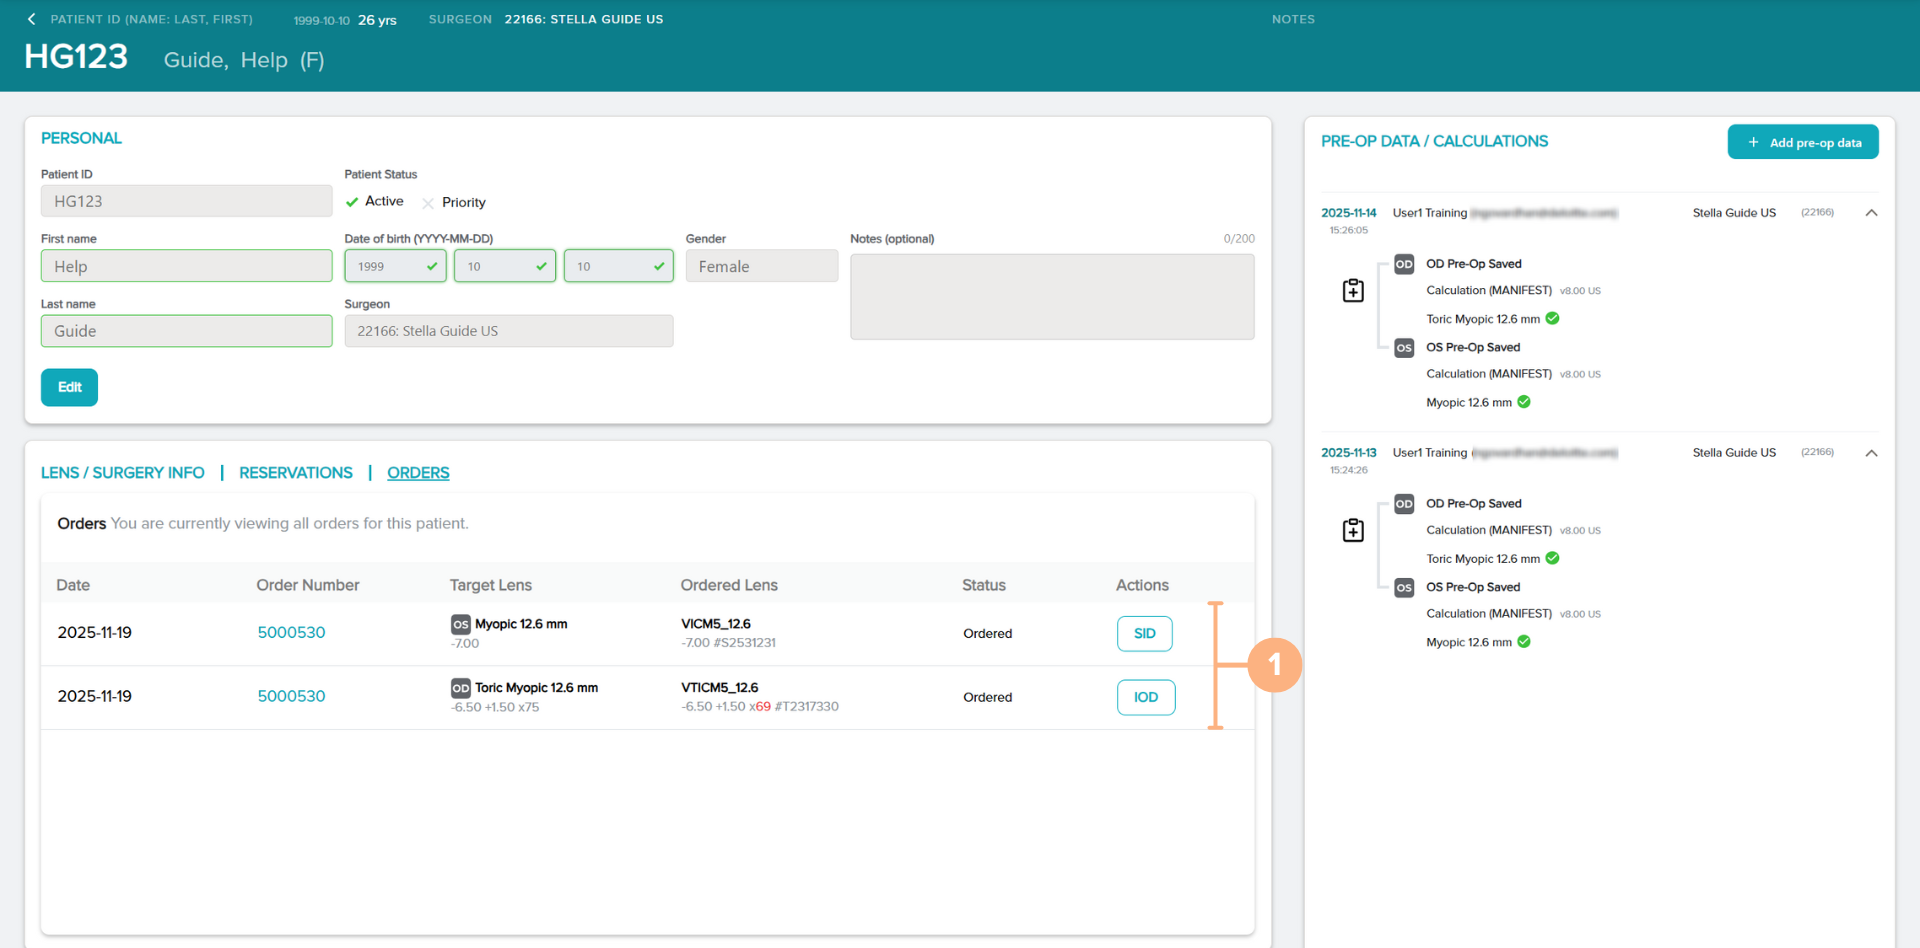
Task: Click OS badge in 2025-11-13 pre-op entry
Action: coord(1404,588)
